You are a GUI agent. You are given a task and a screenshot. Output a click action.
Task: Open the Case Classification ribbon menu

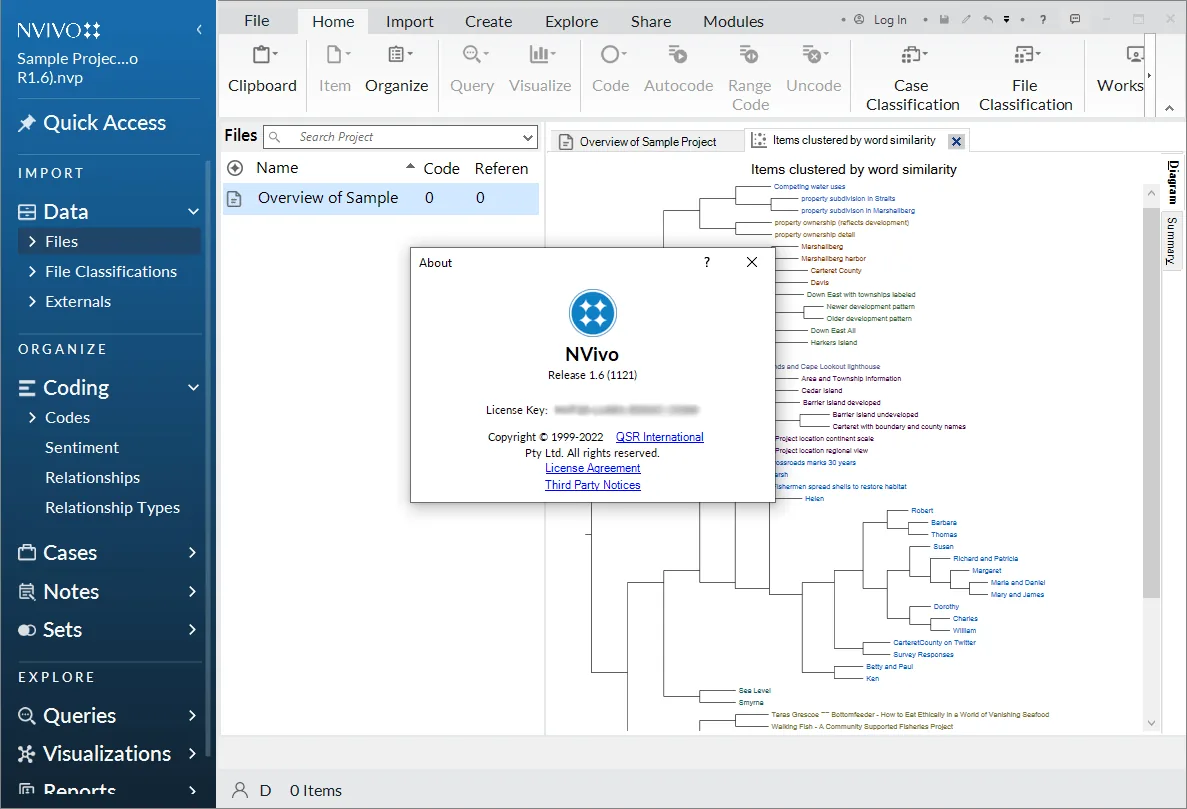pos(912,78)
